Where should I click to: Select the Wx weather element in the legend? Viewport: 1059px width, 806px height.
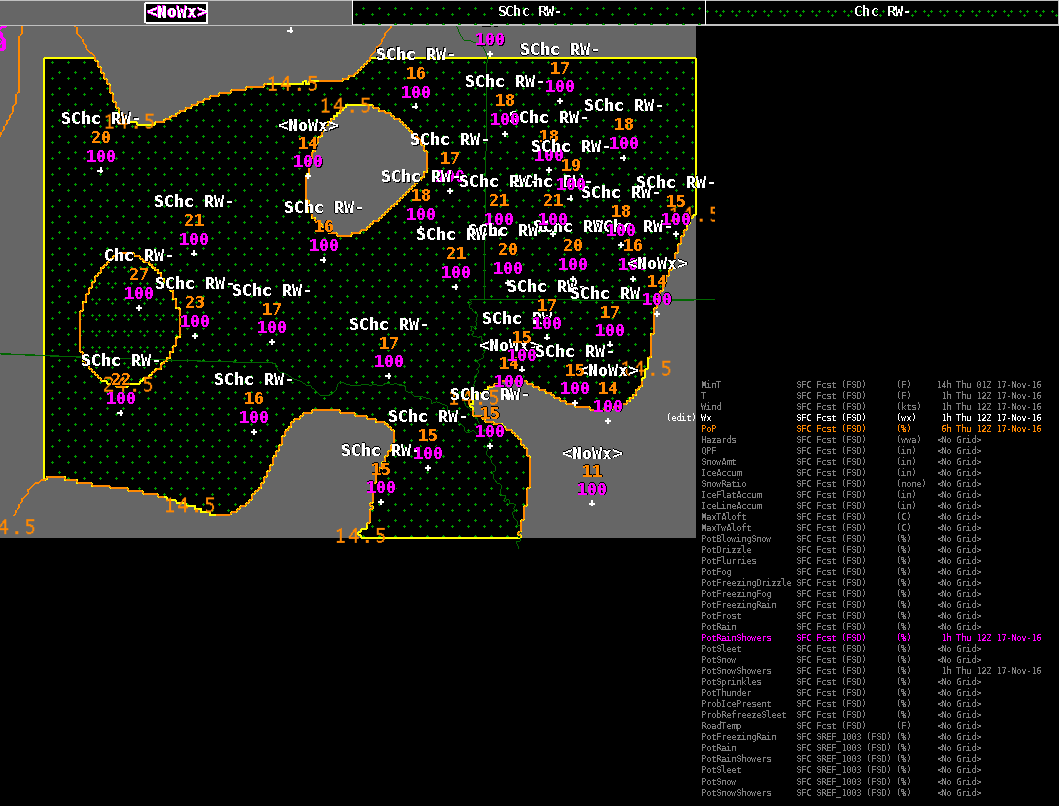[707, 418]
